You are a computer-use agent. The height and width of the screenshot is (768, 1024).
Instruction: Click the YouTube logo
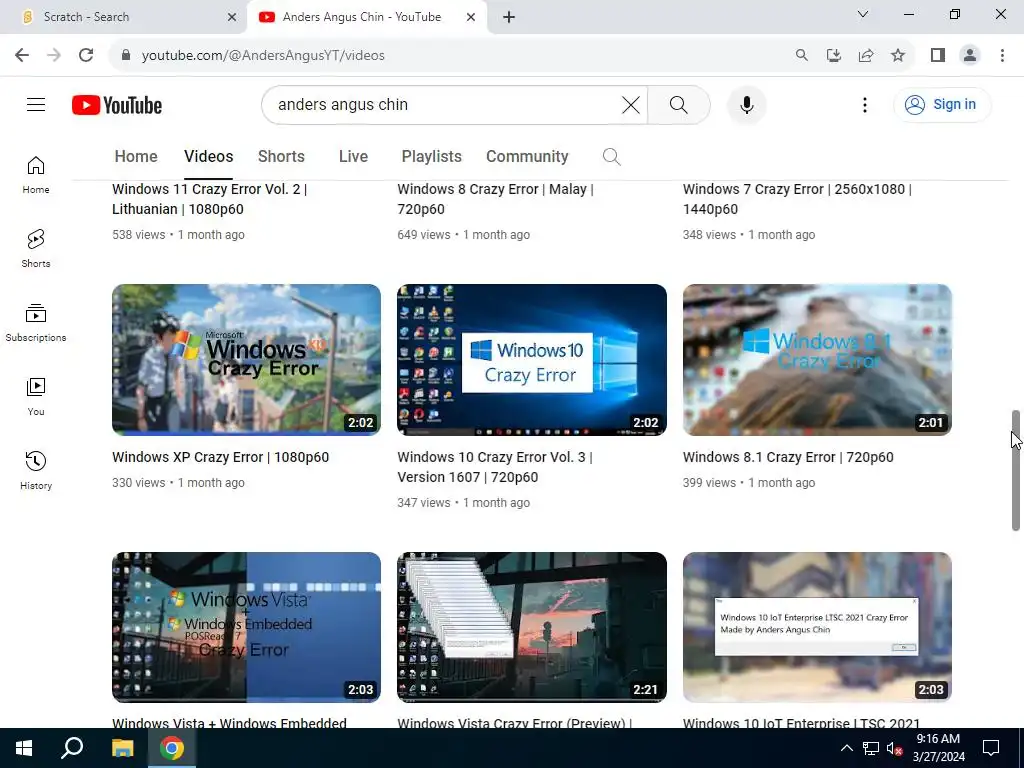[117, 105]
